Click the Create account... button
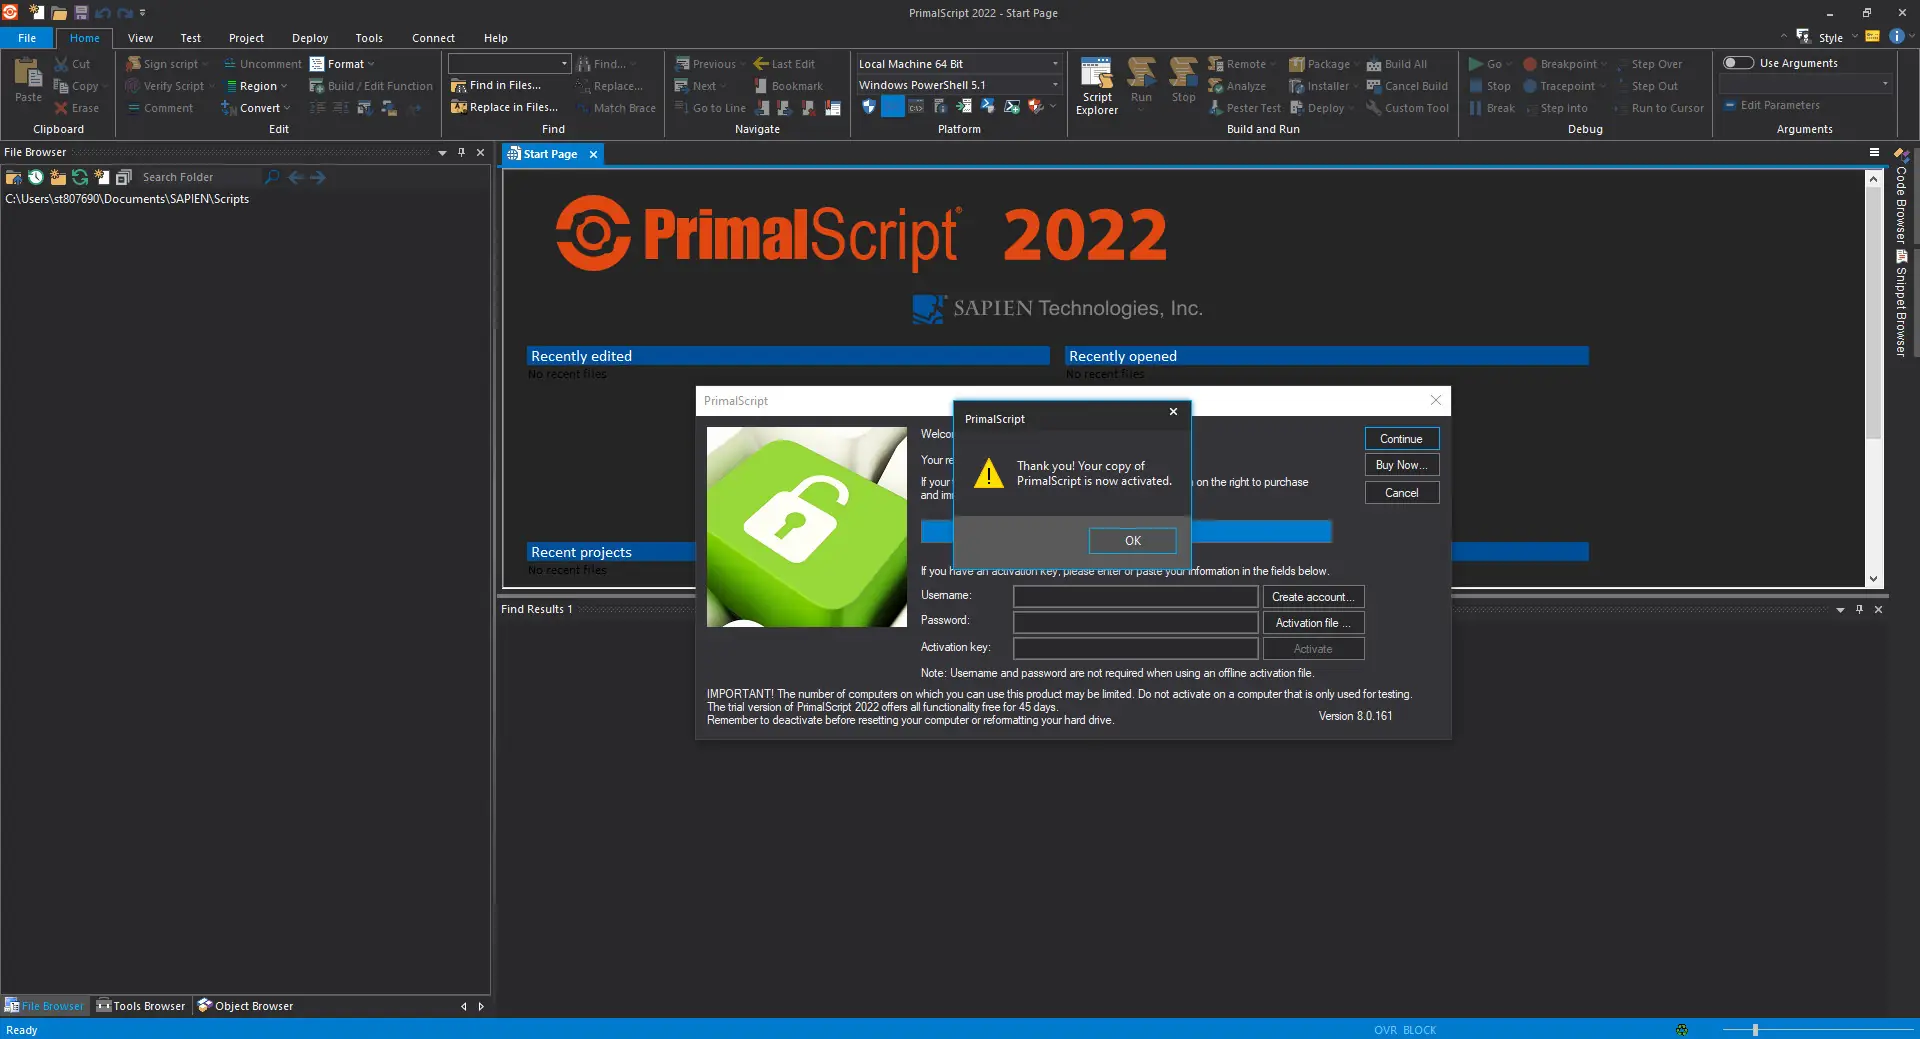Viewport: 1920px width, 1039px height. click(x=1313, y=597)
